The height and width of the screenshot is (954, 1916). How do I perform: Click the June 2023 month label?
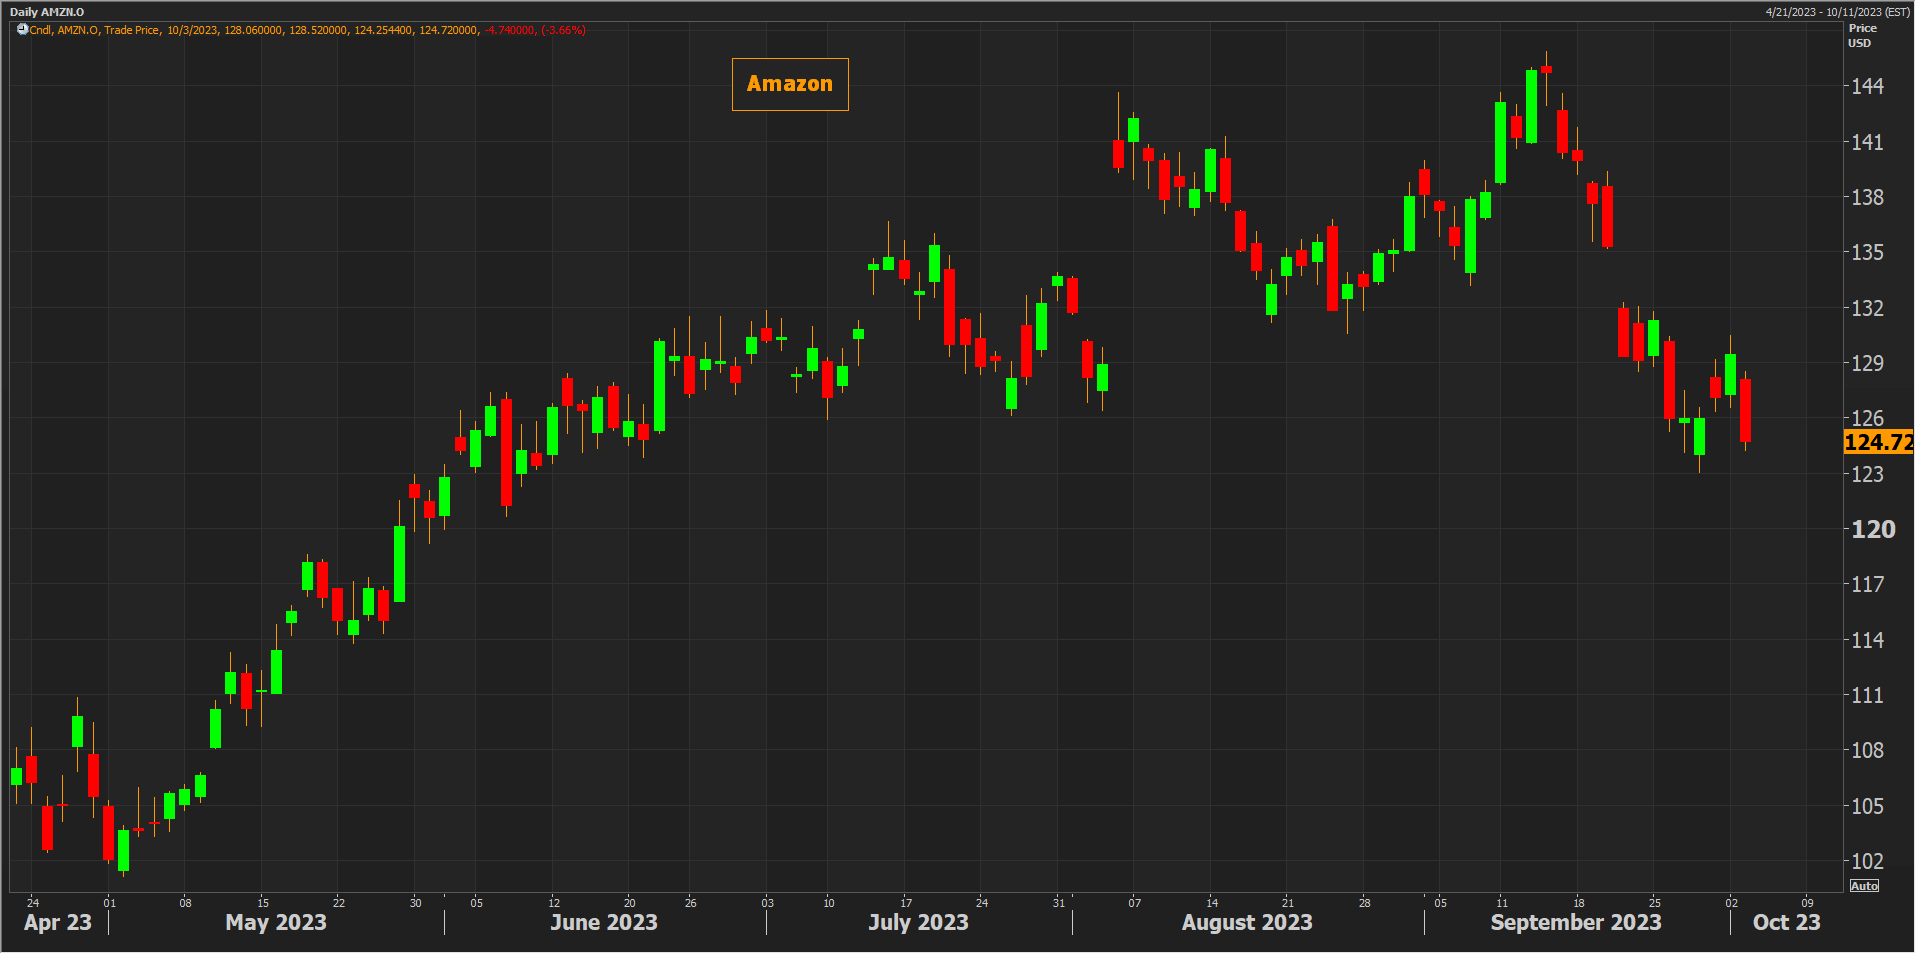pyautogui.click(x=603, y=922)
